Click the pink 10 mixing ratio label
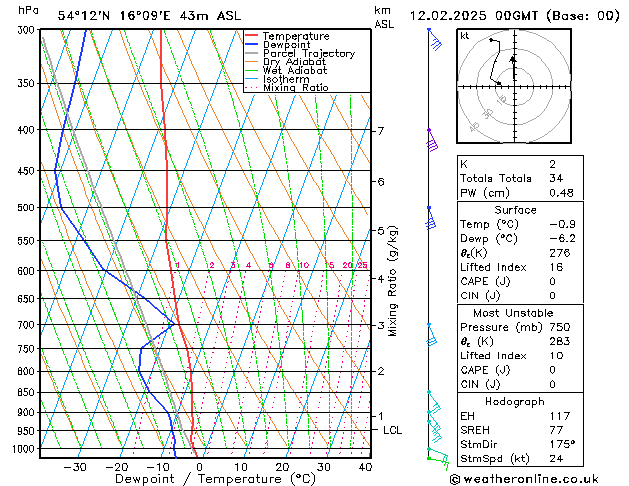 click(304, 265)
